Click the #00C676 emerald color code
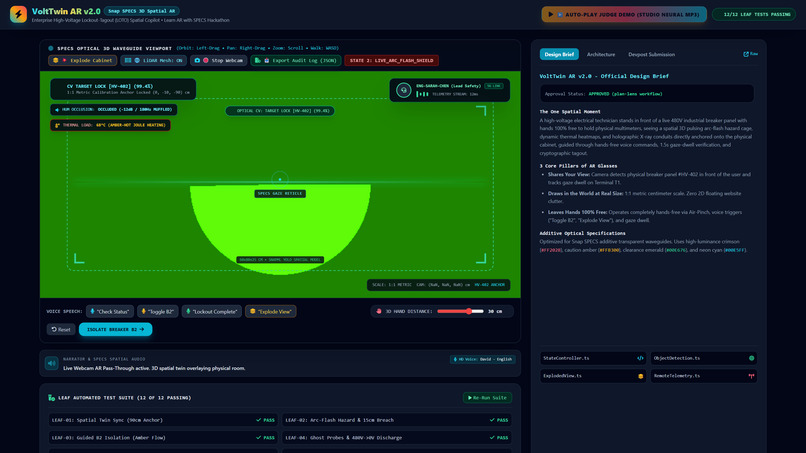806x453 pixels. click(675, 250)
